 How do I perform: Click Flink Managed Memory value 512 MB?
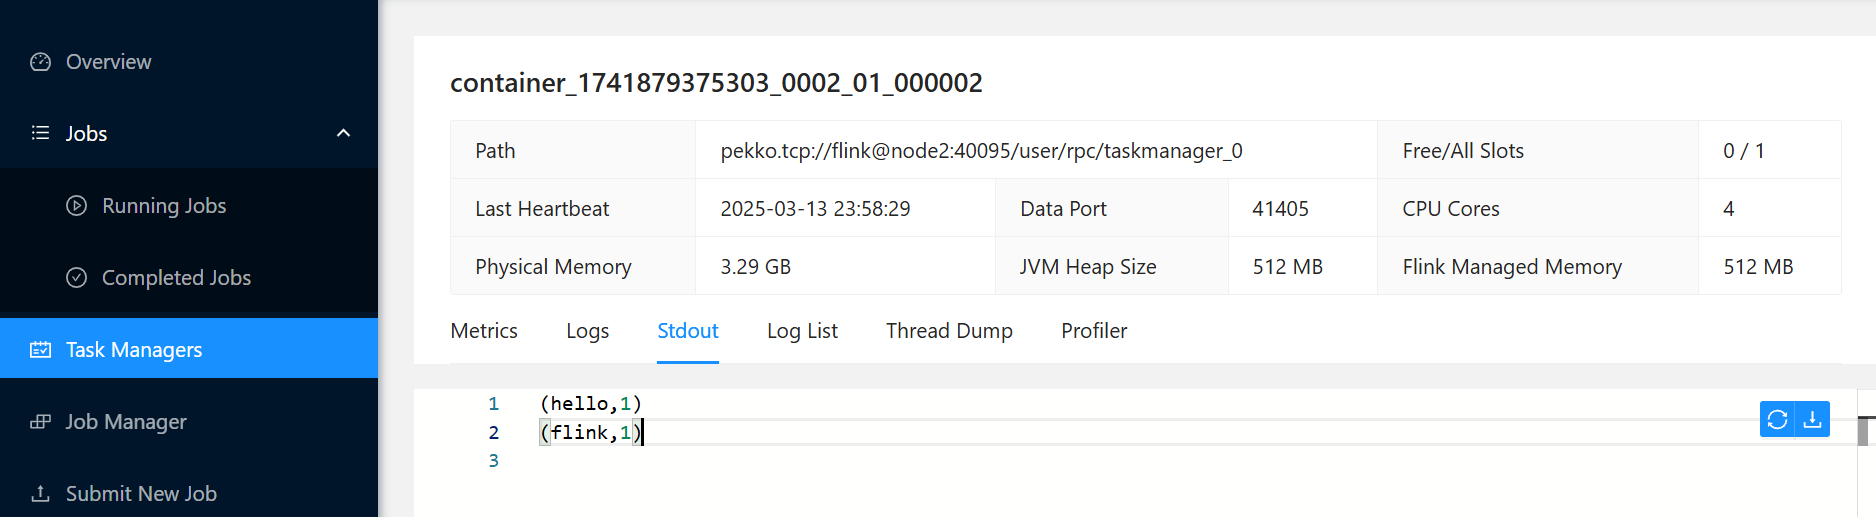coord(1758,267)
